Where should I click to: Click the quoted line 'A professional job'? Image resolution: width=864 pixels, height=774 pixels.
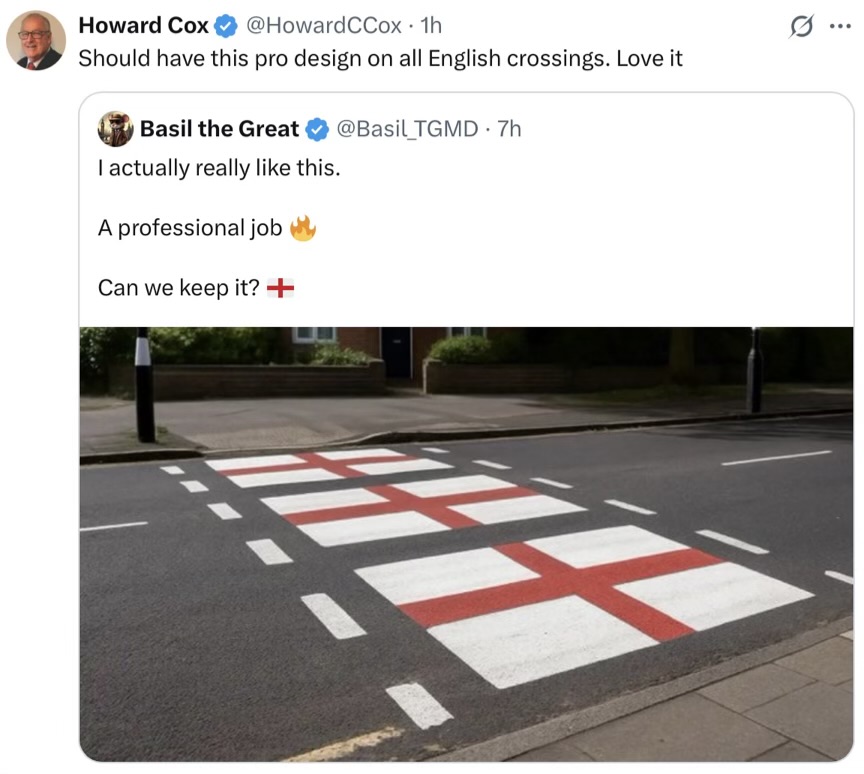point(190,228)
